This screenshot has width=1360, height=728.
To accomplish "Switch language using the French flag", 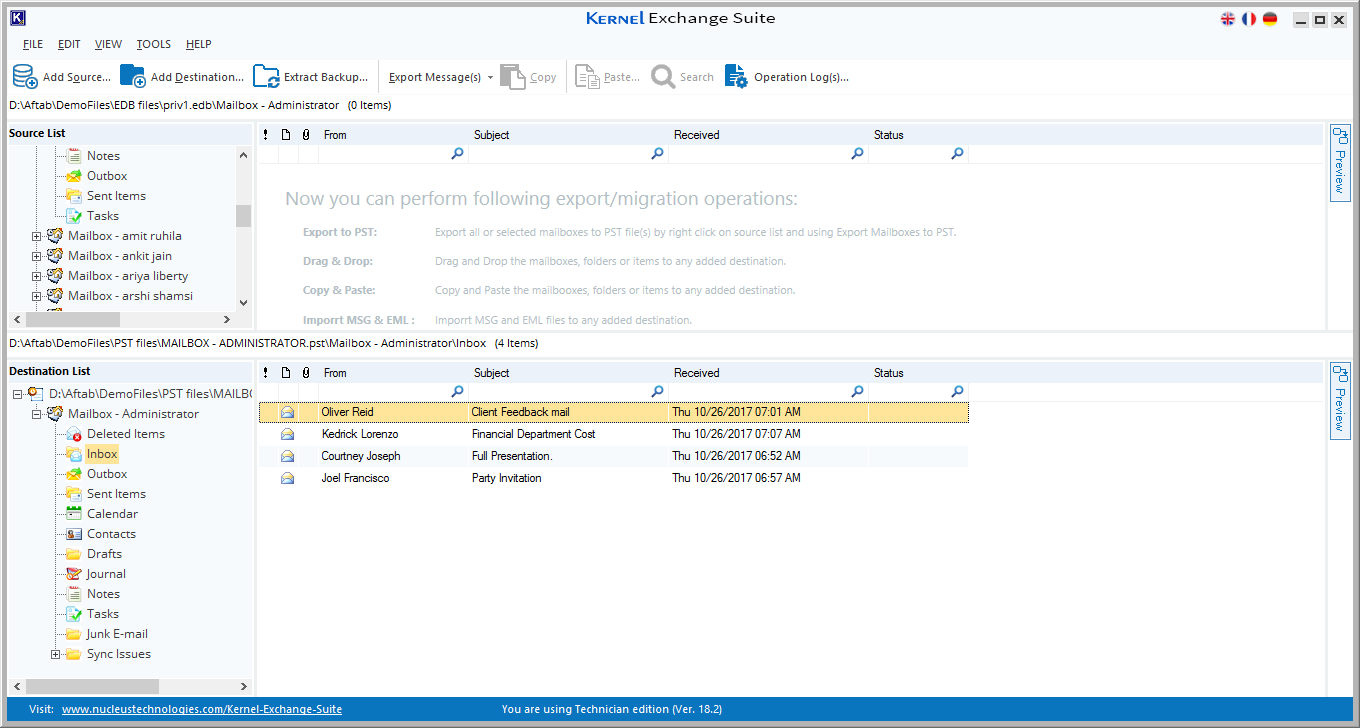I will pos(1249,19).
